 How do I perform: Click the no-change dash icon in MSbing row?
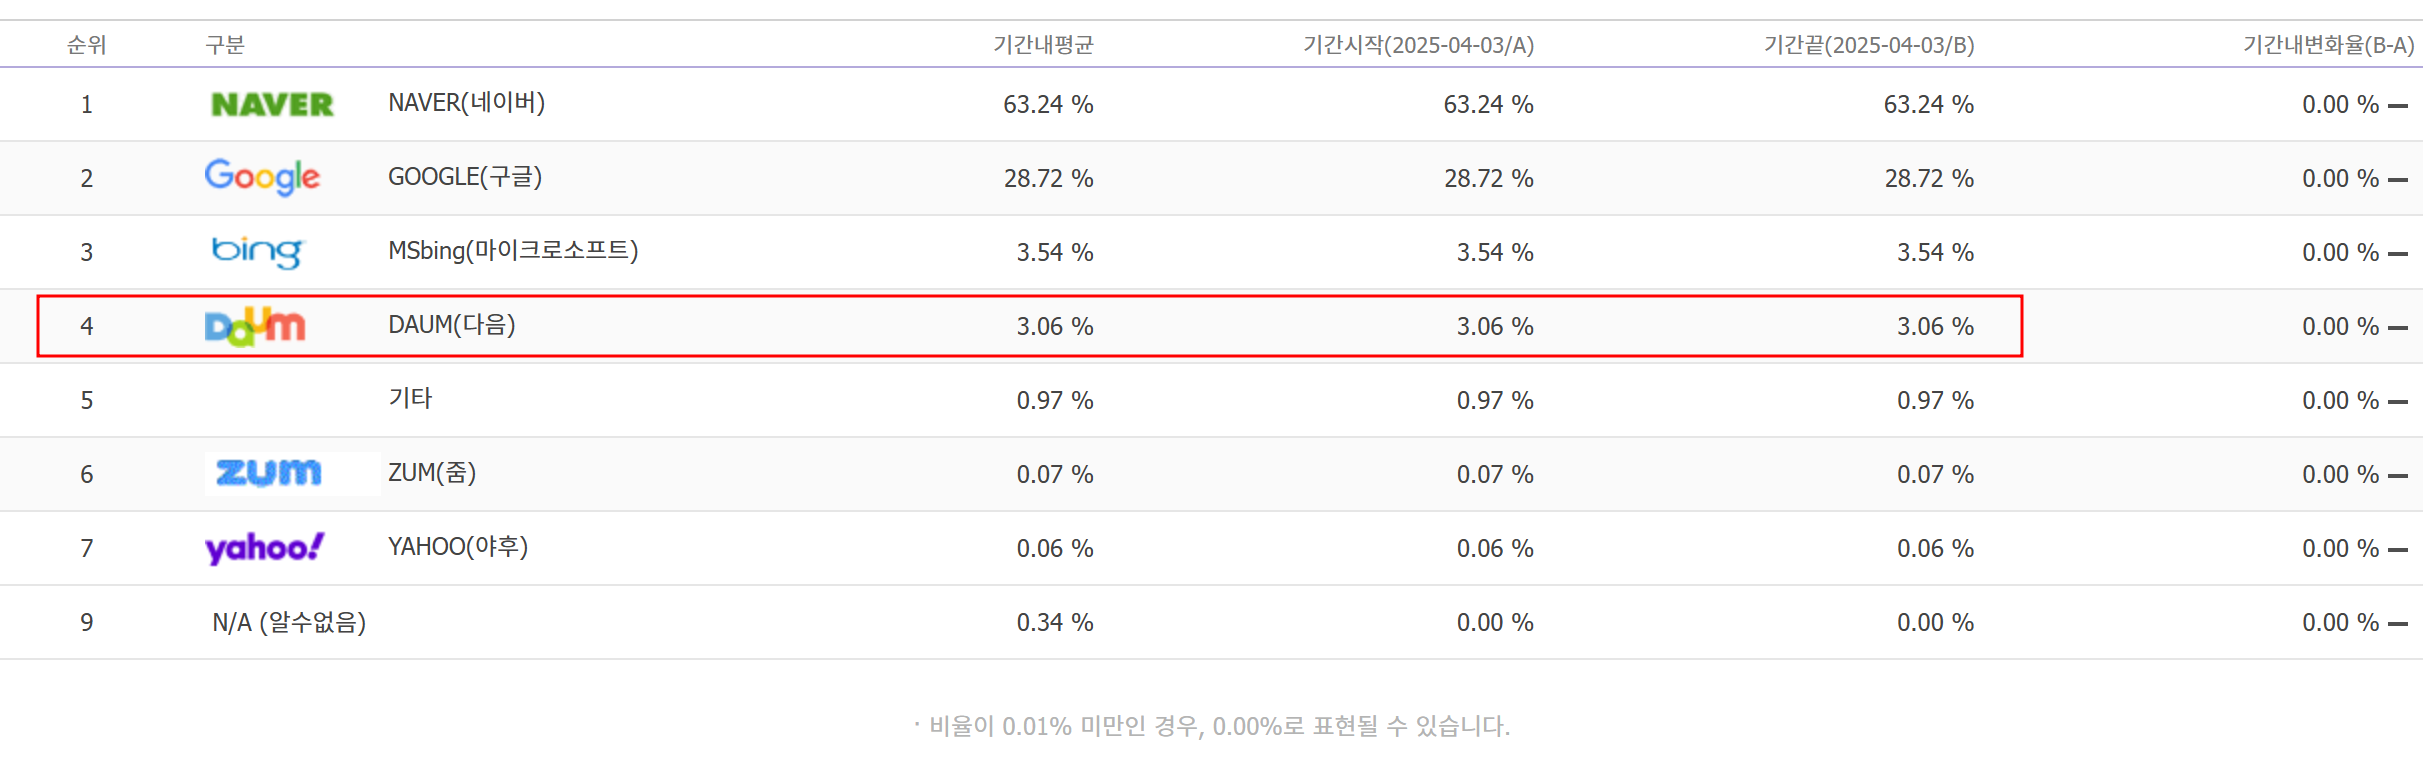(2398, 254)
